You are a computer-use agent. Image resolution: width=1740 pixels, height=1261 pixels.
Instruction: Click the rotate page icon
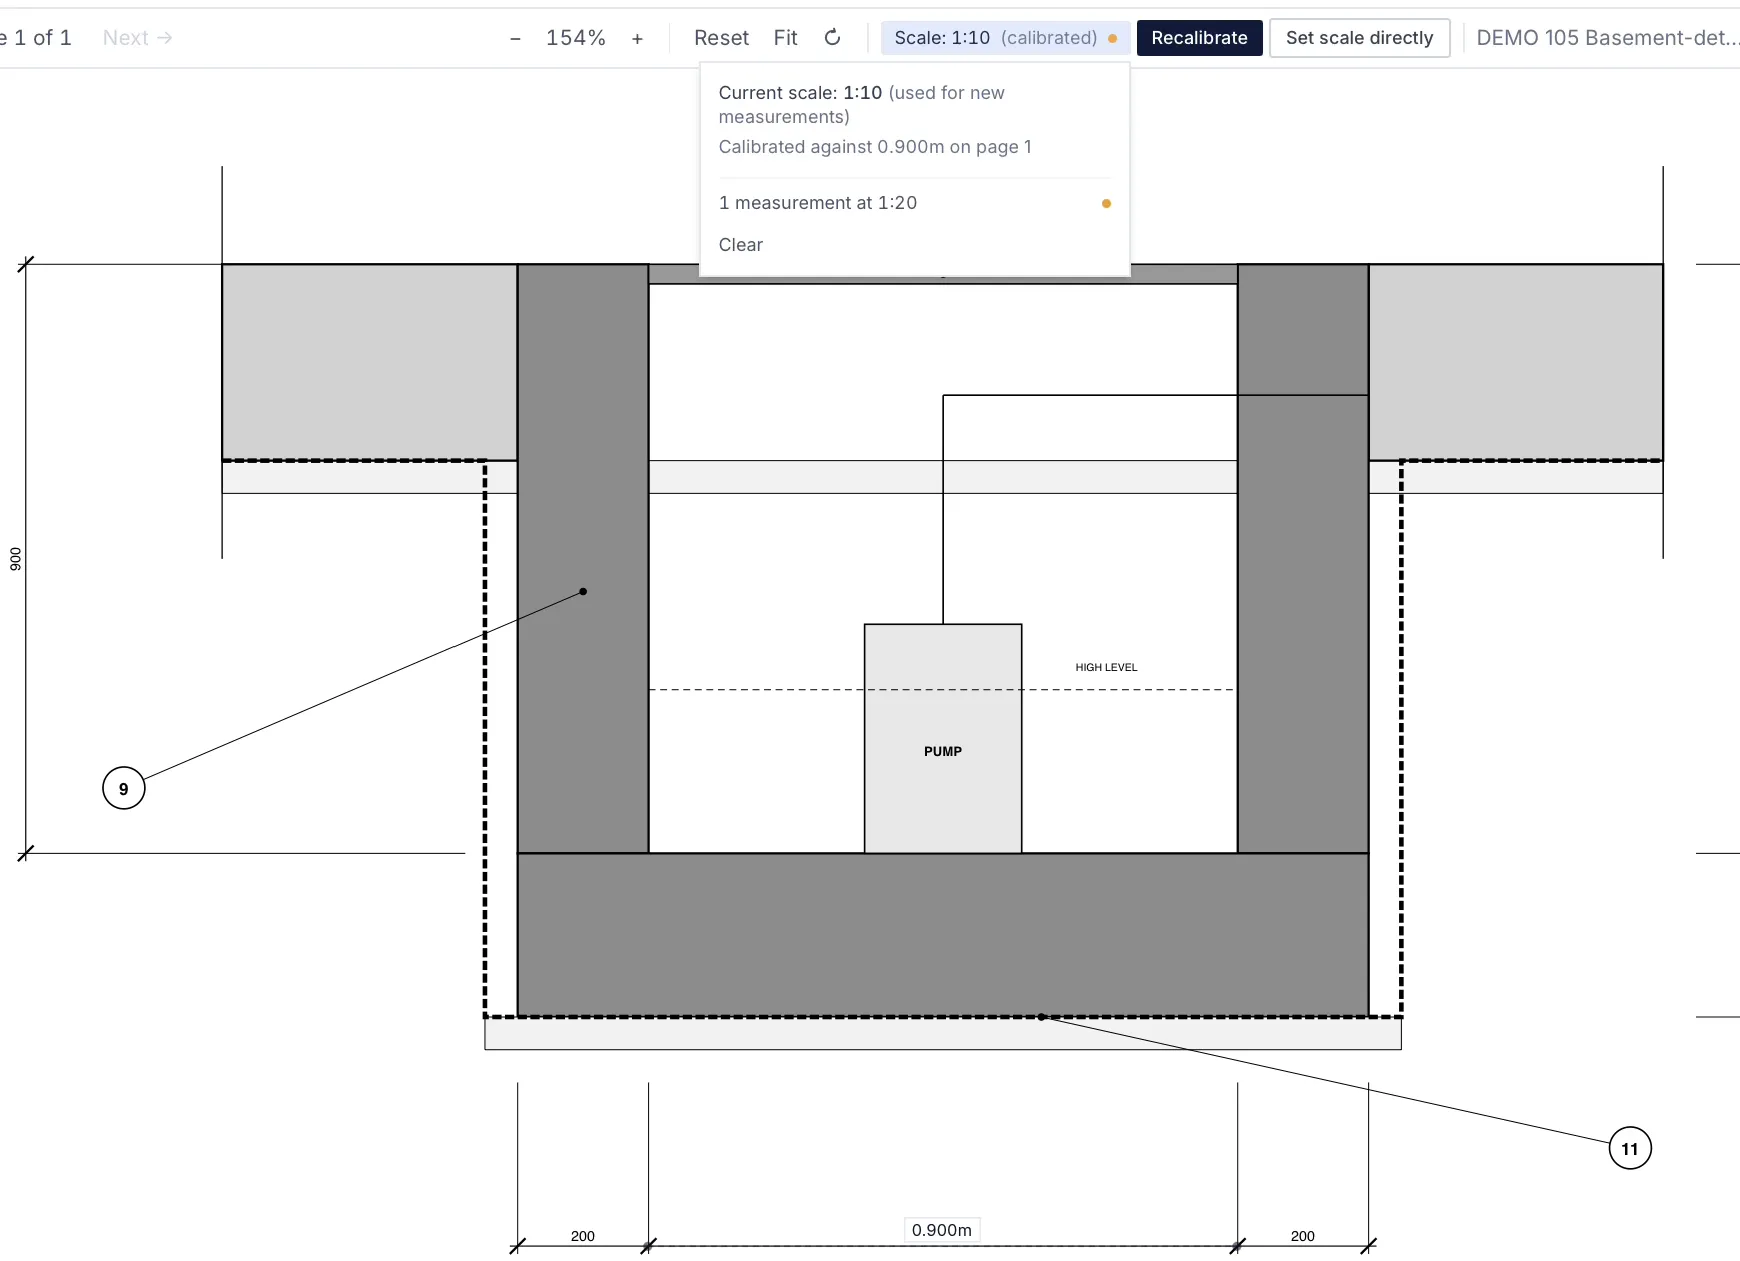pyautogui.click(x=832, y=38)
